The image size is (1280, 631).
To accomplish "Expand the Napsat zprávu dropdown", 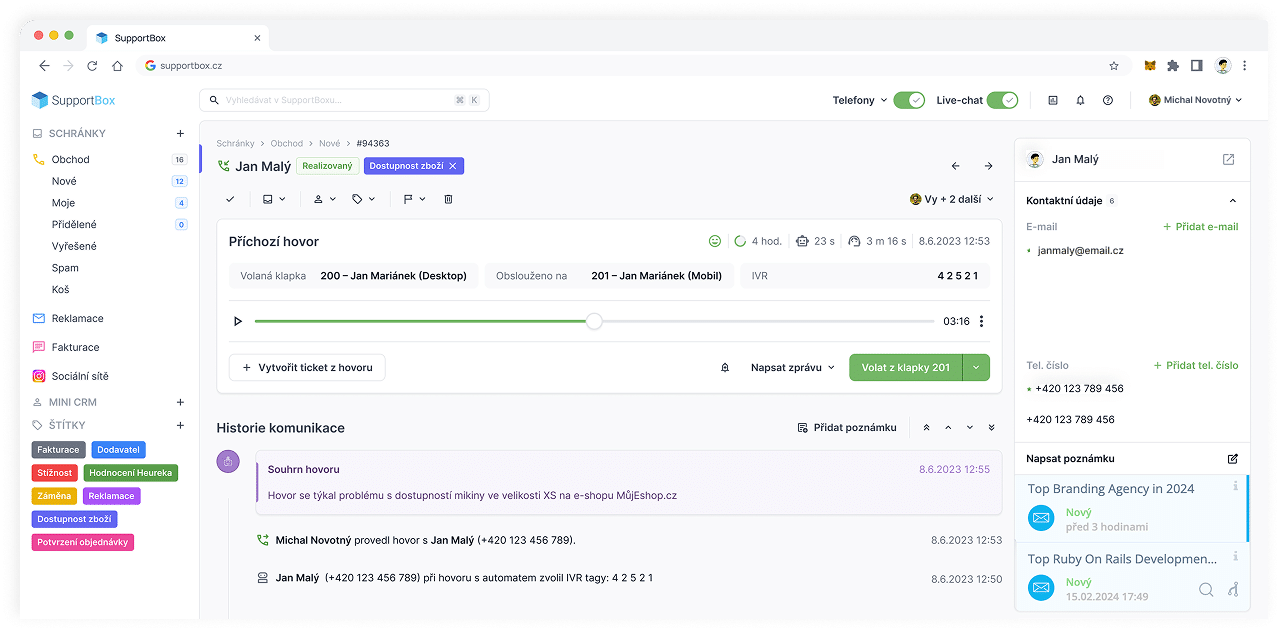I will 792,367.
